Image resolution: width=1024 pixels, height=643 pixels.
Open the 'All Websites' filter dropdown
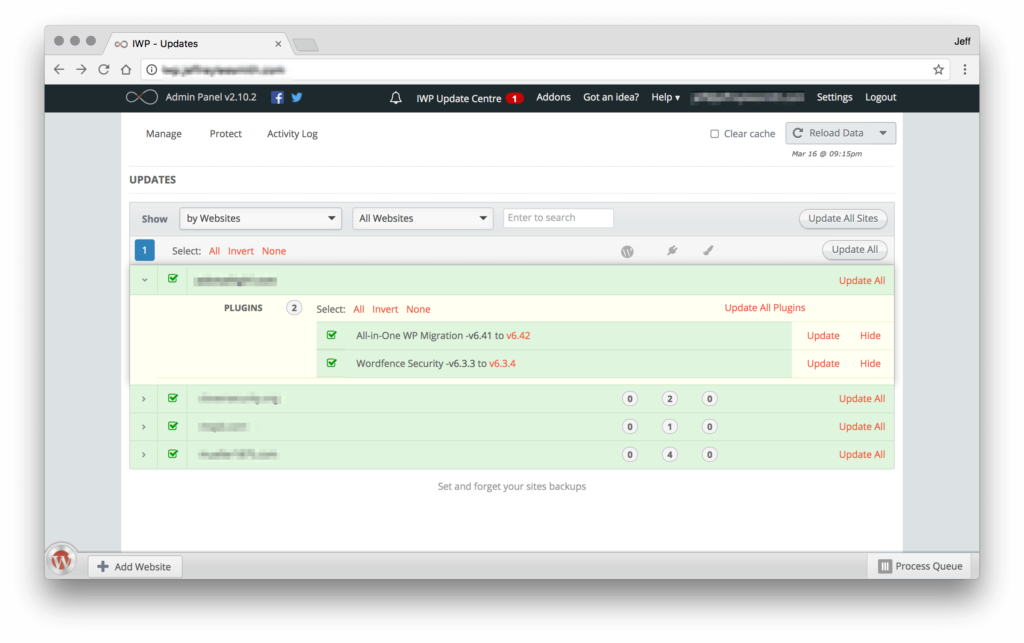point(422,218)
